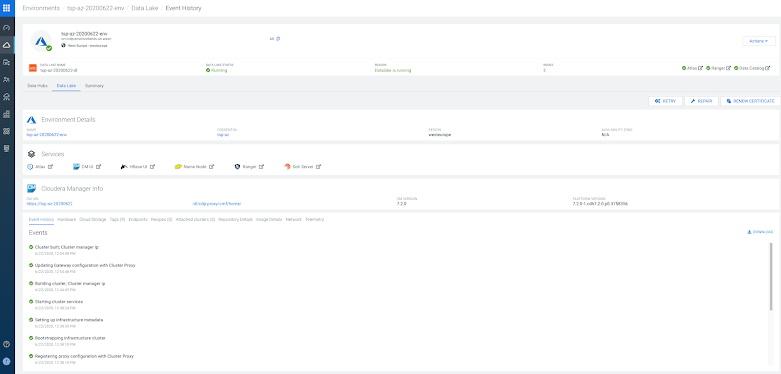Switch to the Data Hubs tab
781x374 pixels.
[37, 86]
